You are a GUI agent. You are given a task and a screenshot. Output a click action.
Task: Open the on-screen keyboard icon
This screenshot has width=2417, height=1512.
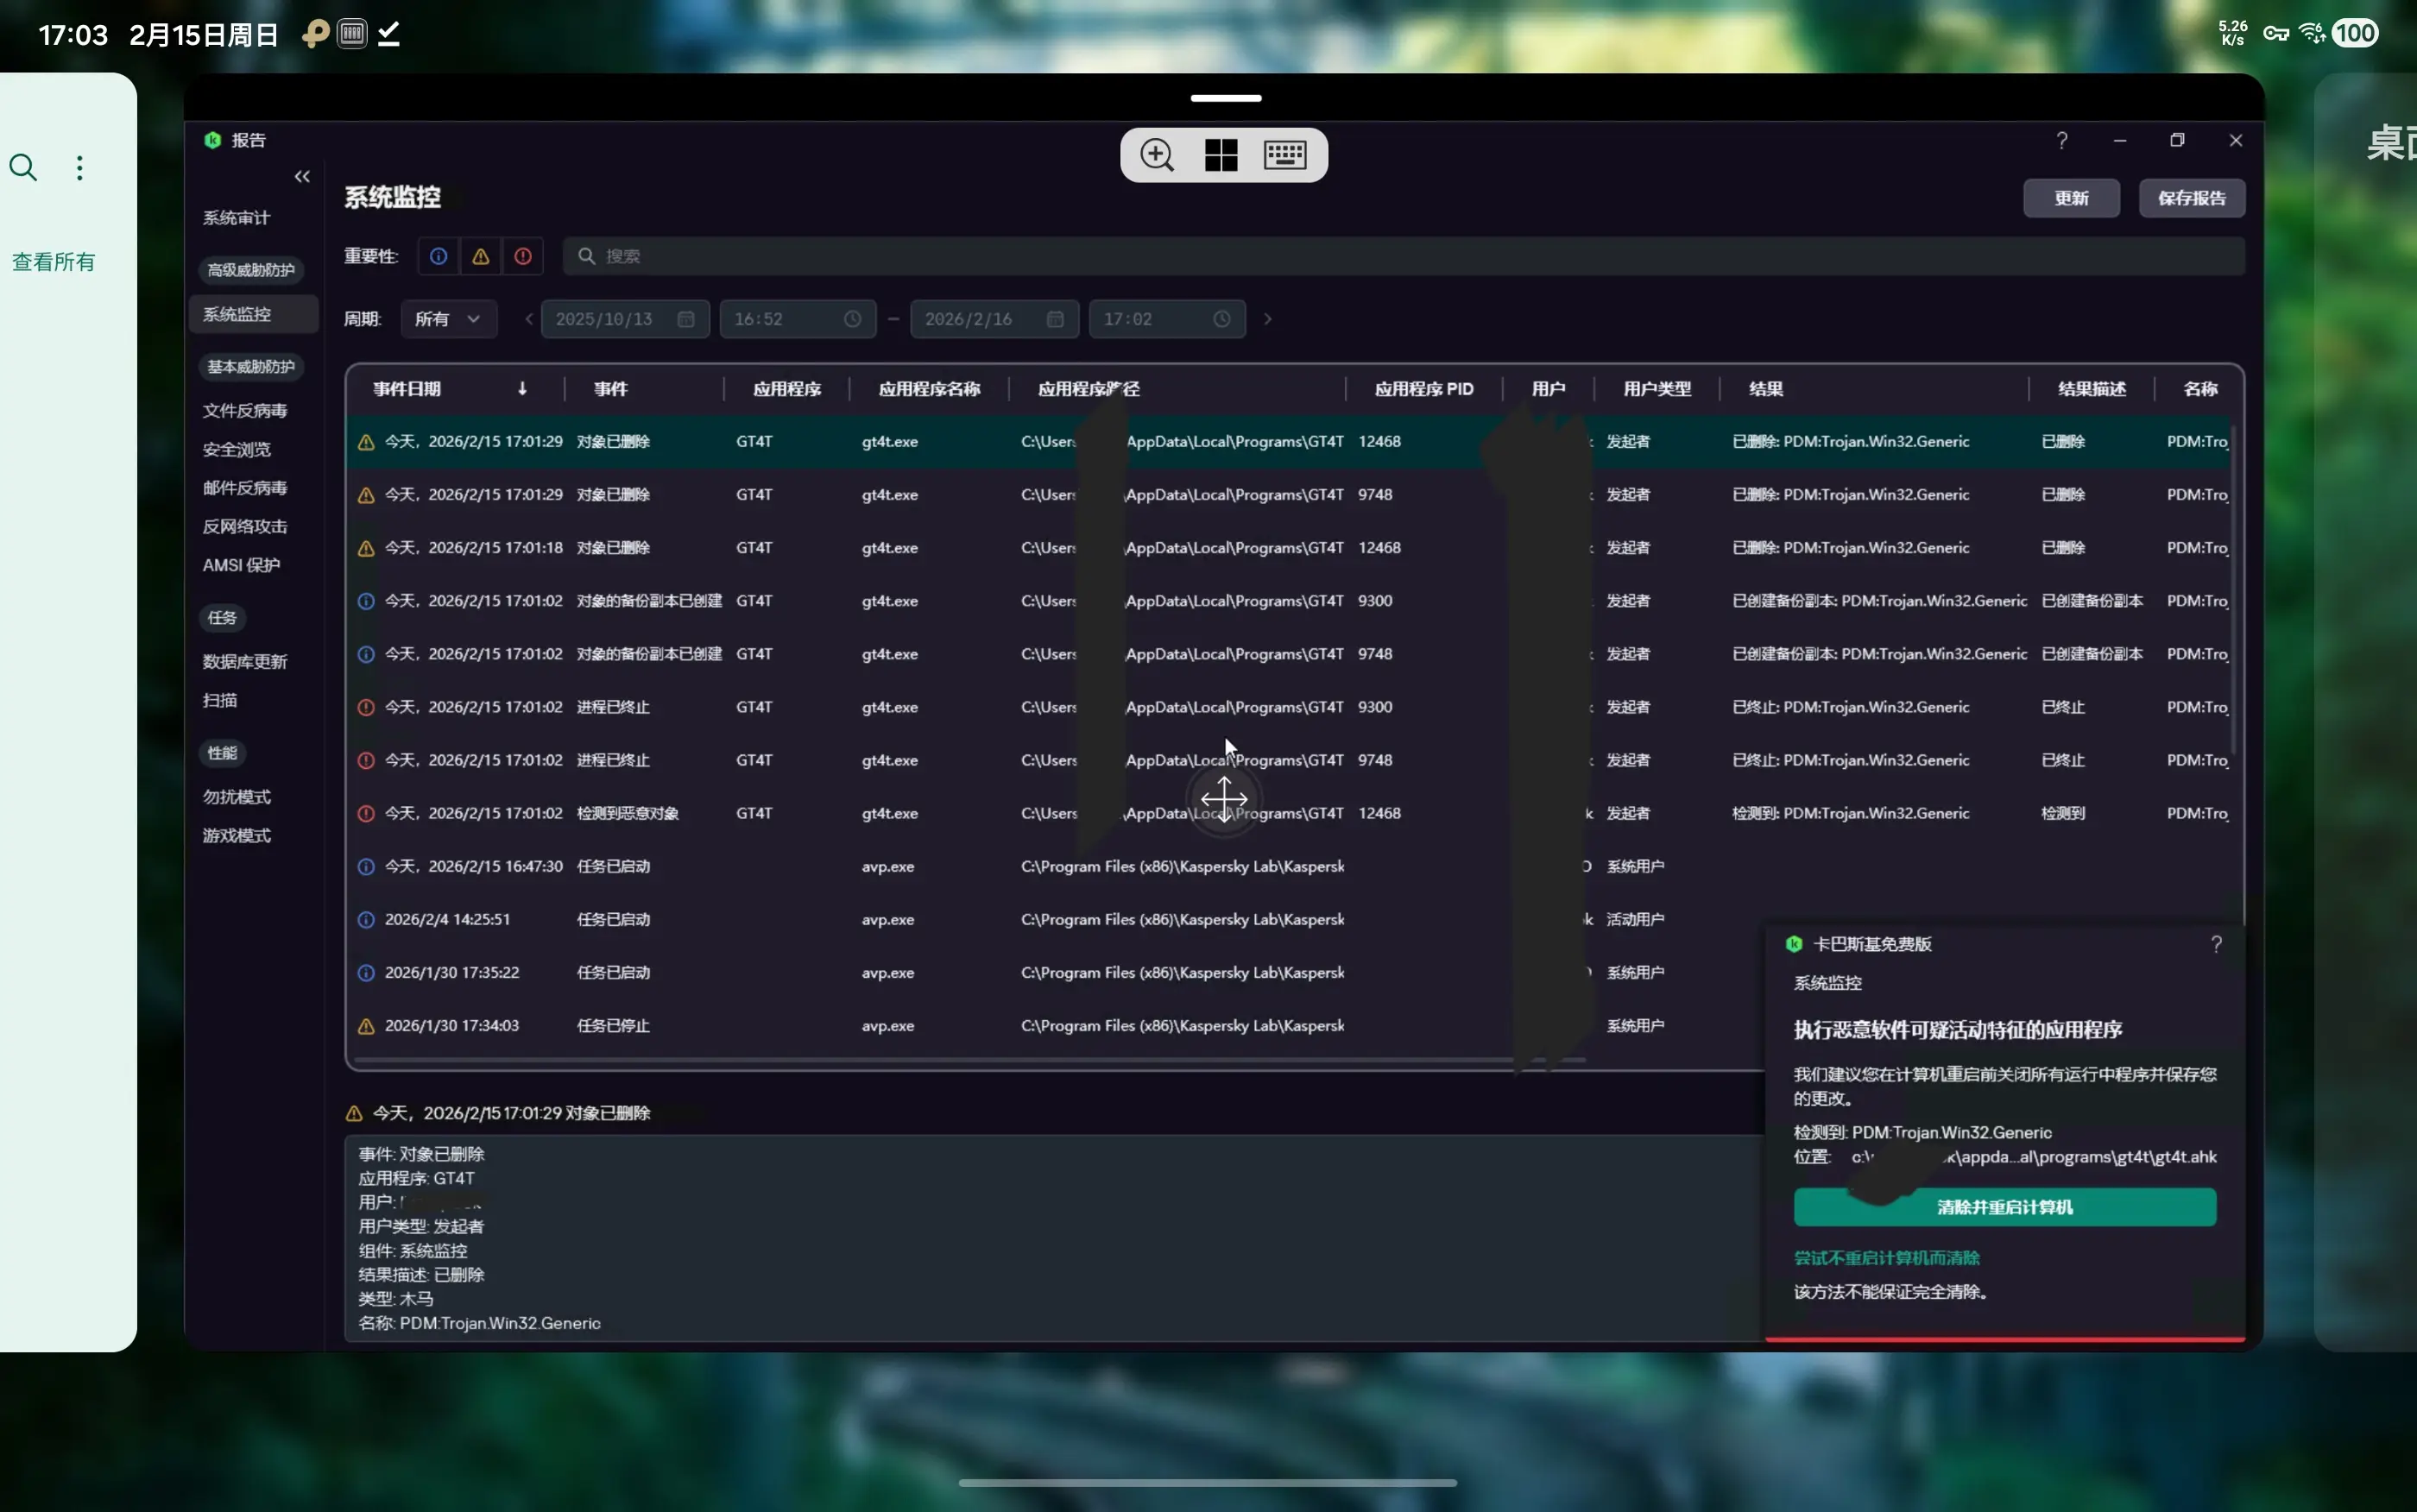tap(1285, 155)
